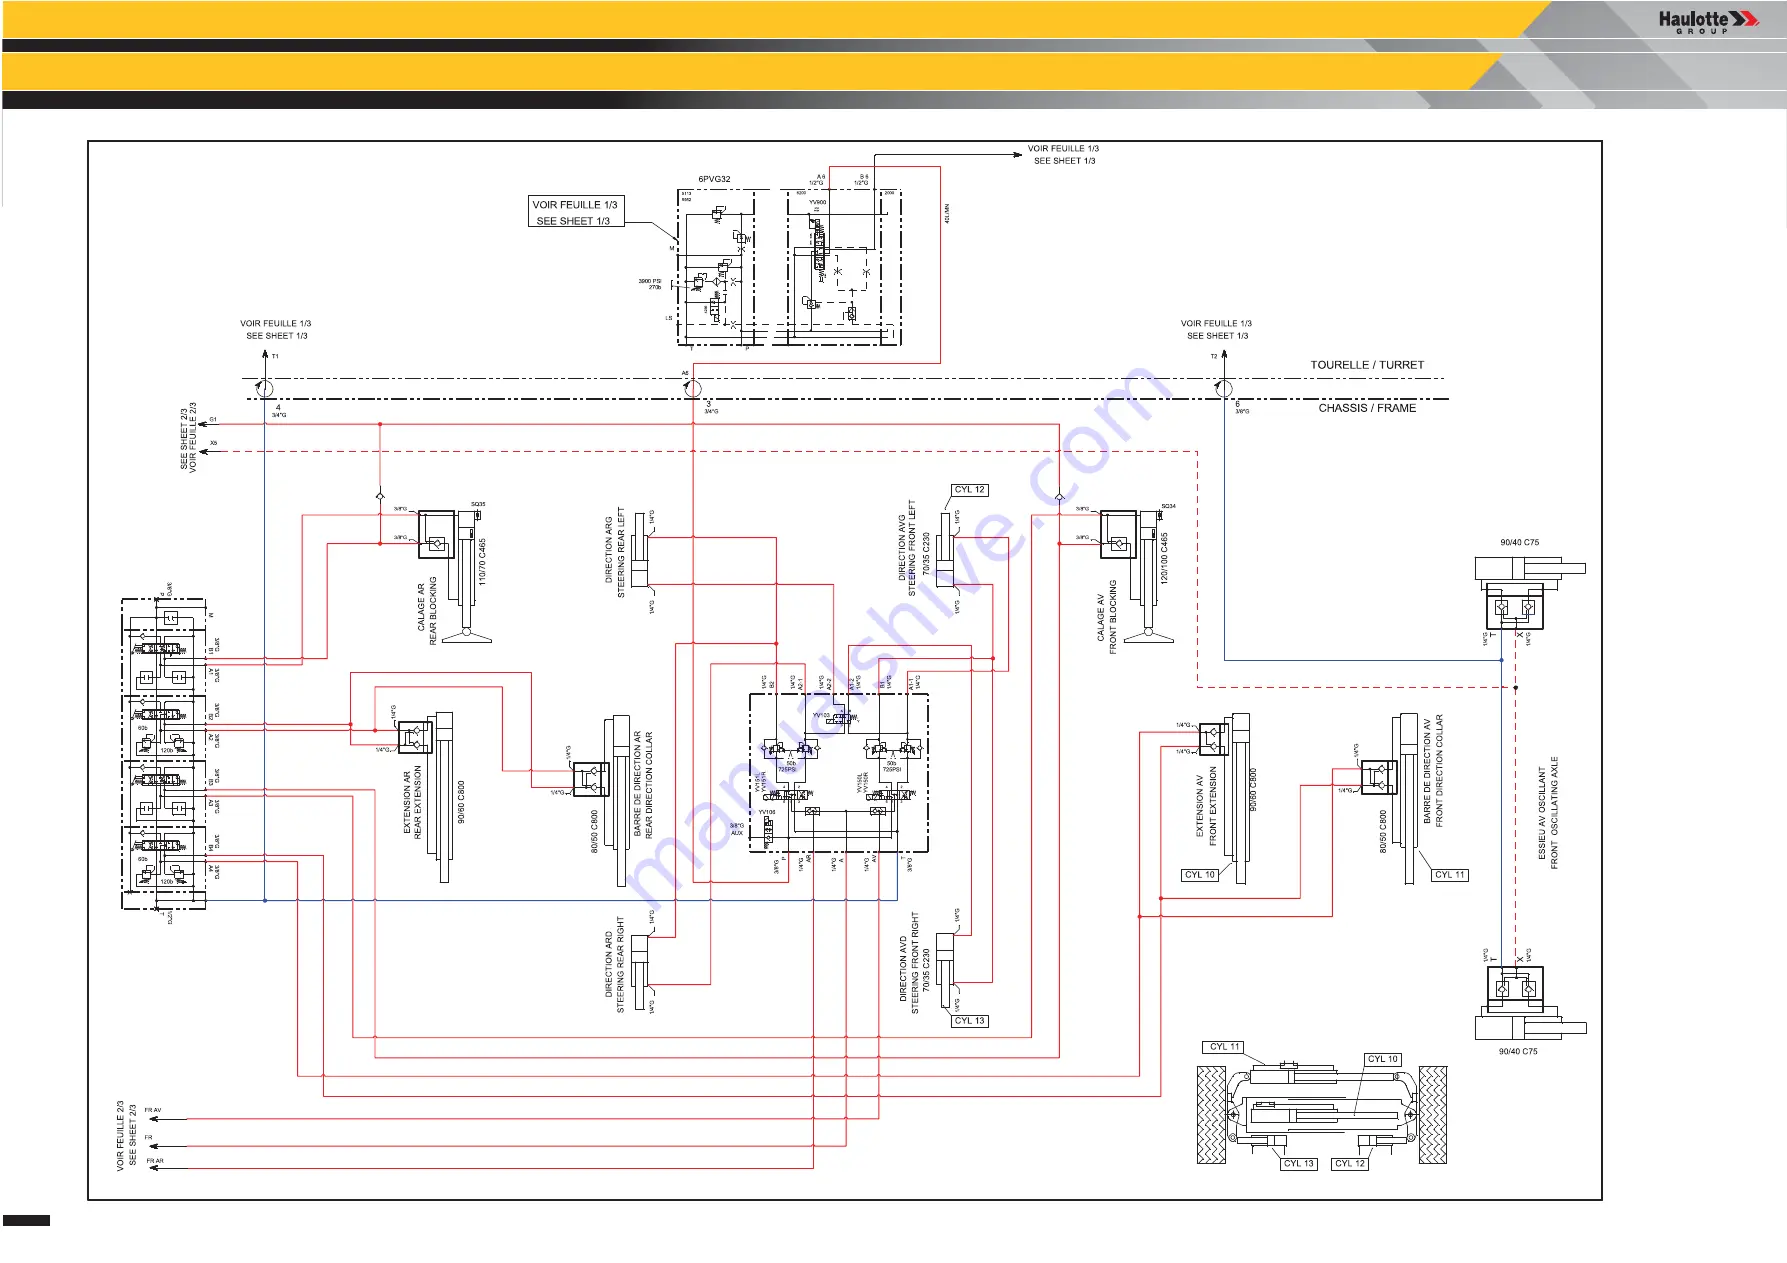This screenshot has height=1263, width=1787.
Task: Select the SQ35 sensor label
Action: (478, 505)
